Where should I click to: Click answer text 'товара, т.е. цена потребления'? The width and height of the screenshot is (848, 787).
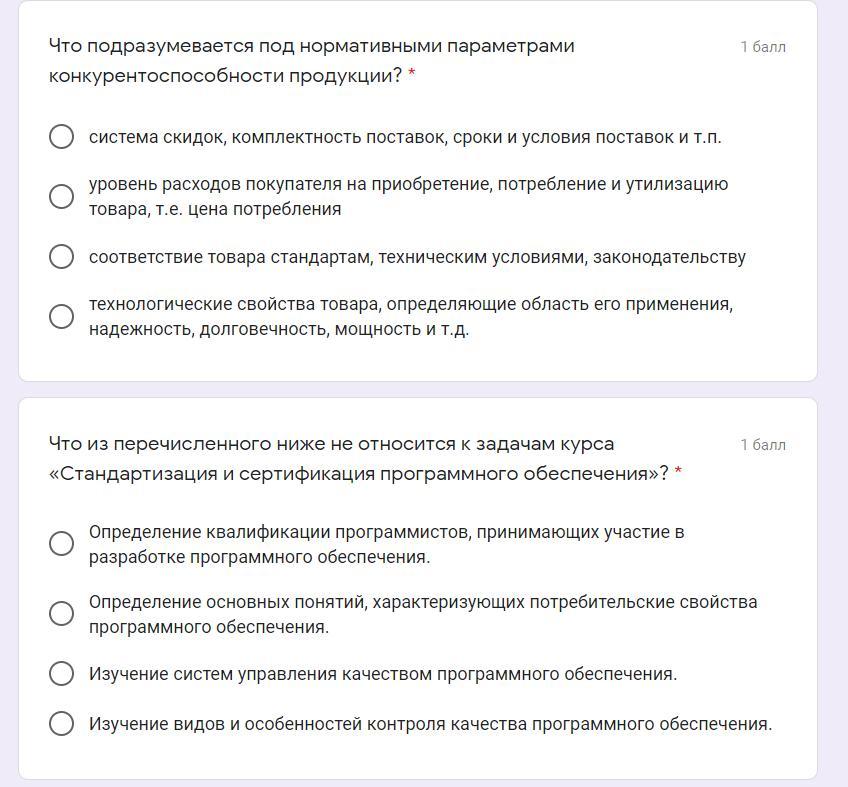coord(215,209)
